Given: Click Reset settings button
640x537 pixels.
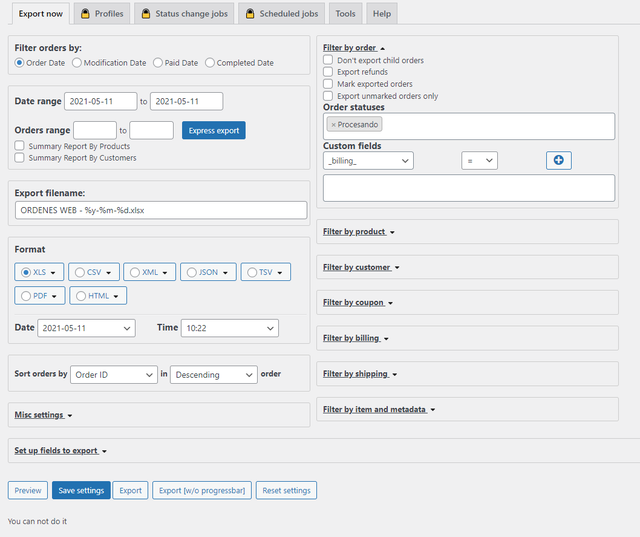Looking at the screenshot, I should point(287,490).
